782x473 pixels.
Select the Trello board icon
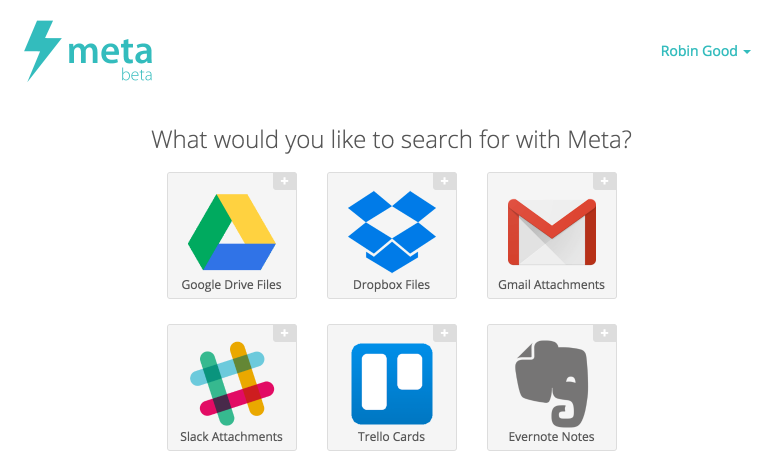[x=392, y=384]
